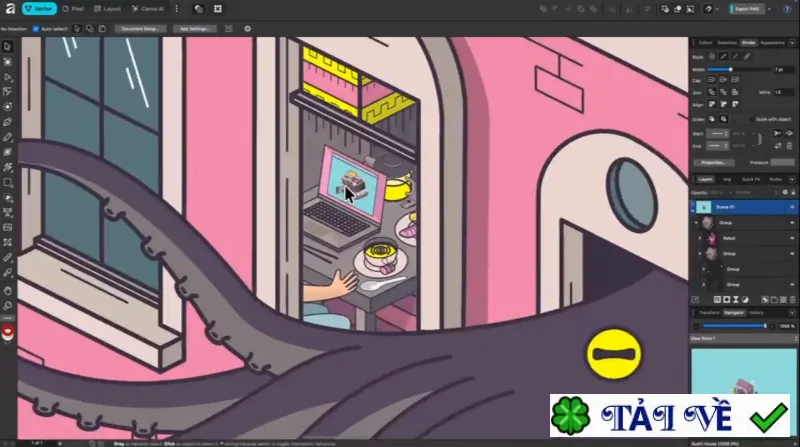
Task: Click the stroke Properties button
Action: 713,162
